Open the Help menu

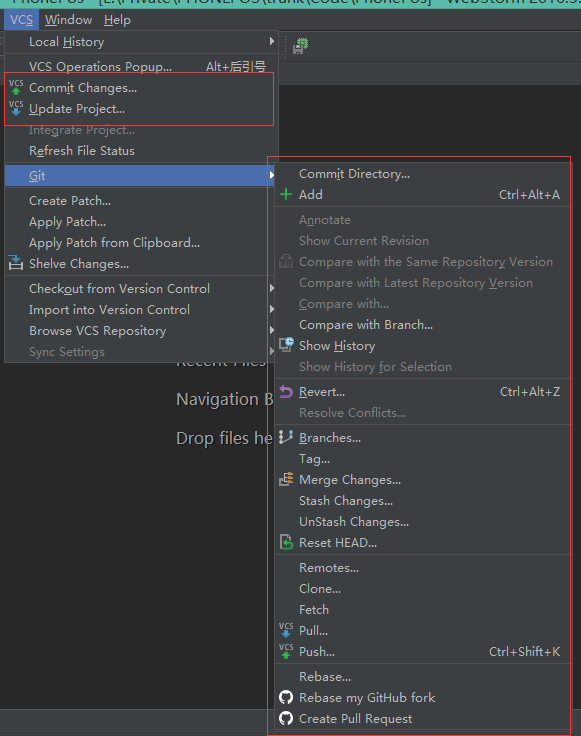click(x=117, y=20)
